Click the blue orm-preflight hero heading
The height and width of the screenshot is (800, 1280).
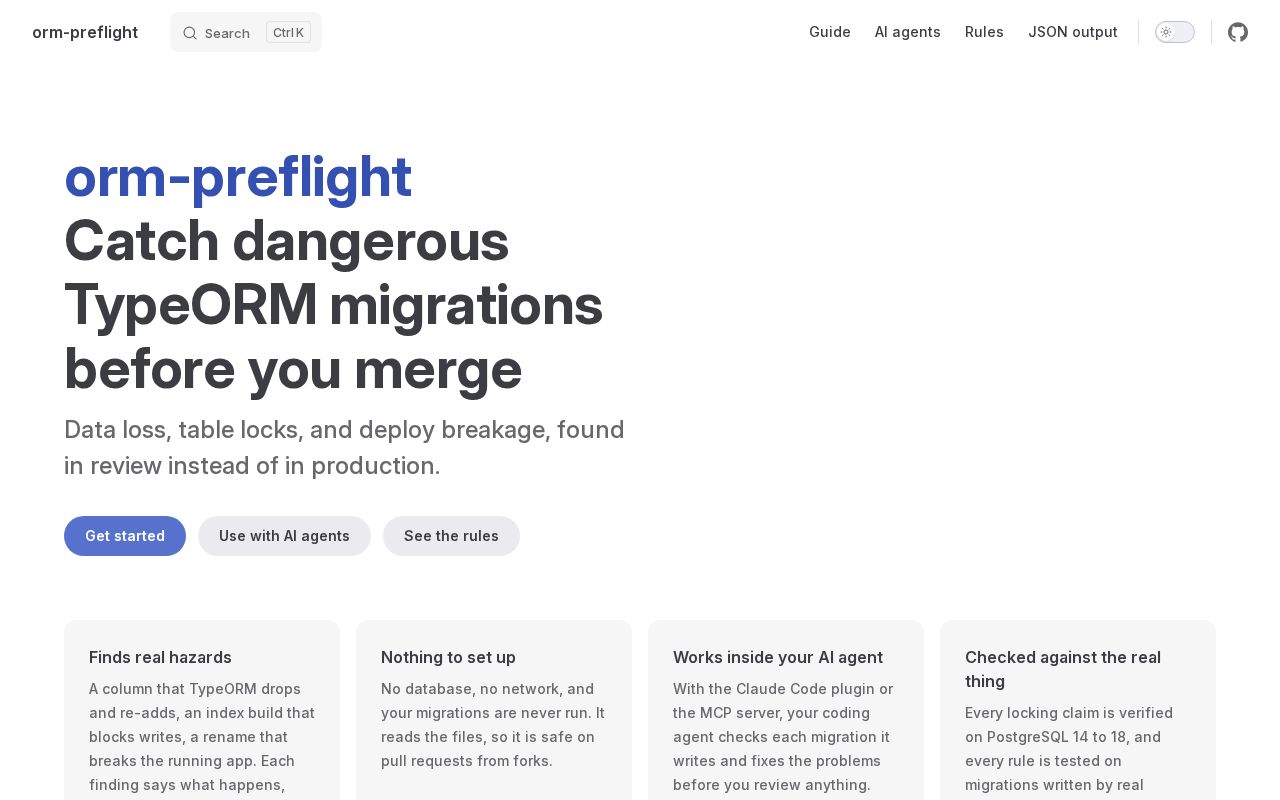click(x=238, y=177)
